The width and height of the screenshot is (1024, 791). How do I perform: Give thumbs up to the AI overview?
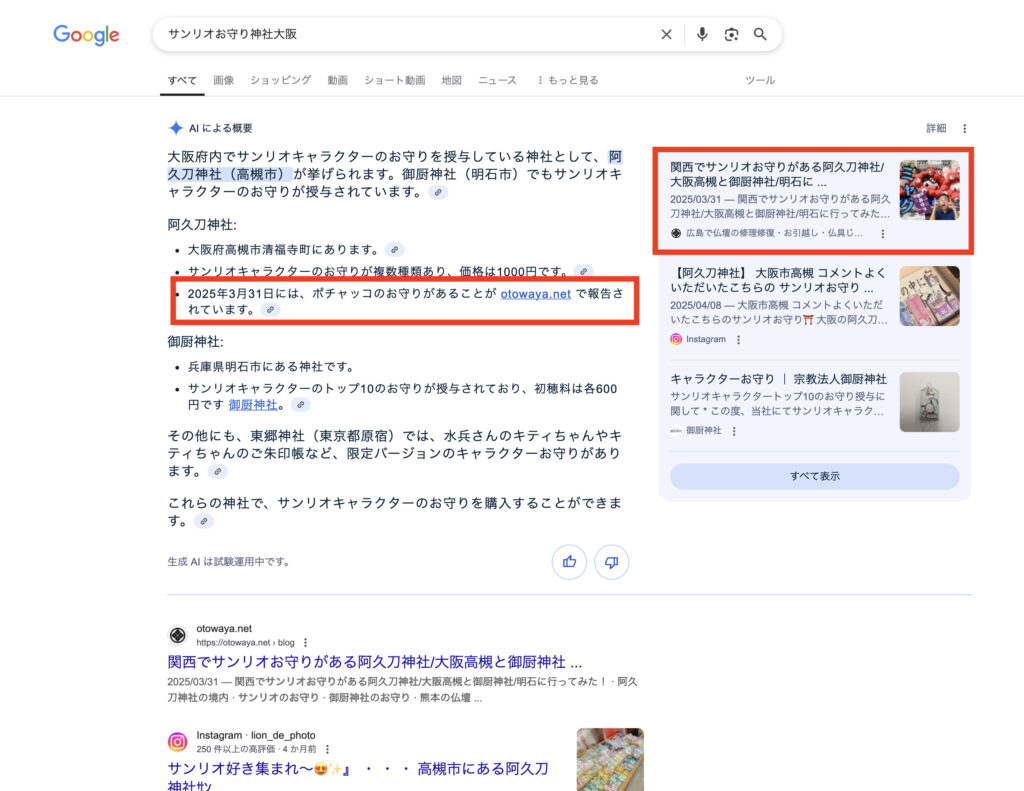click(569, 562)
